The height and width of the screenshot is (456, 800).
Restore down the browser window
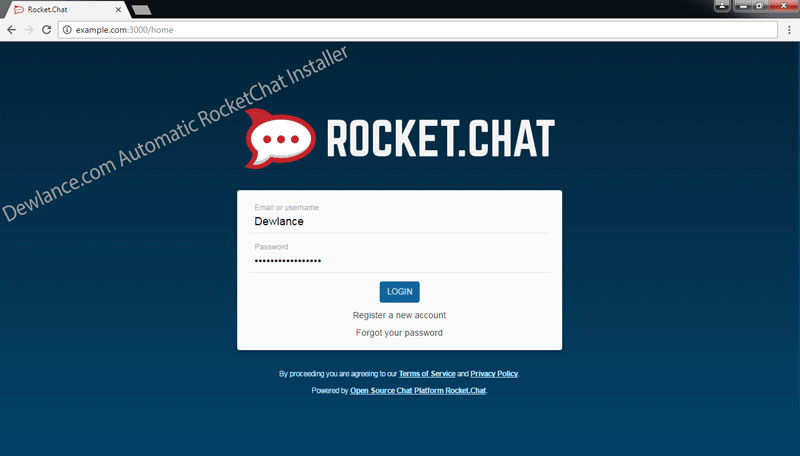[x=759, y=6]
